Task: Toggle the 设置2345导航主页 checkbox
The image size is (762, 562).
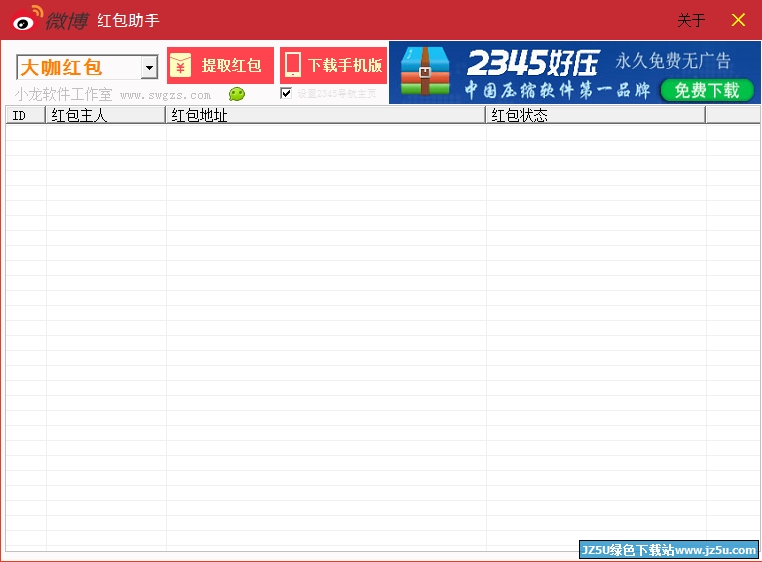Action: click(x=286, y=93)
